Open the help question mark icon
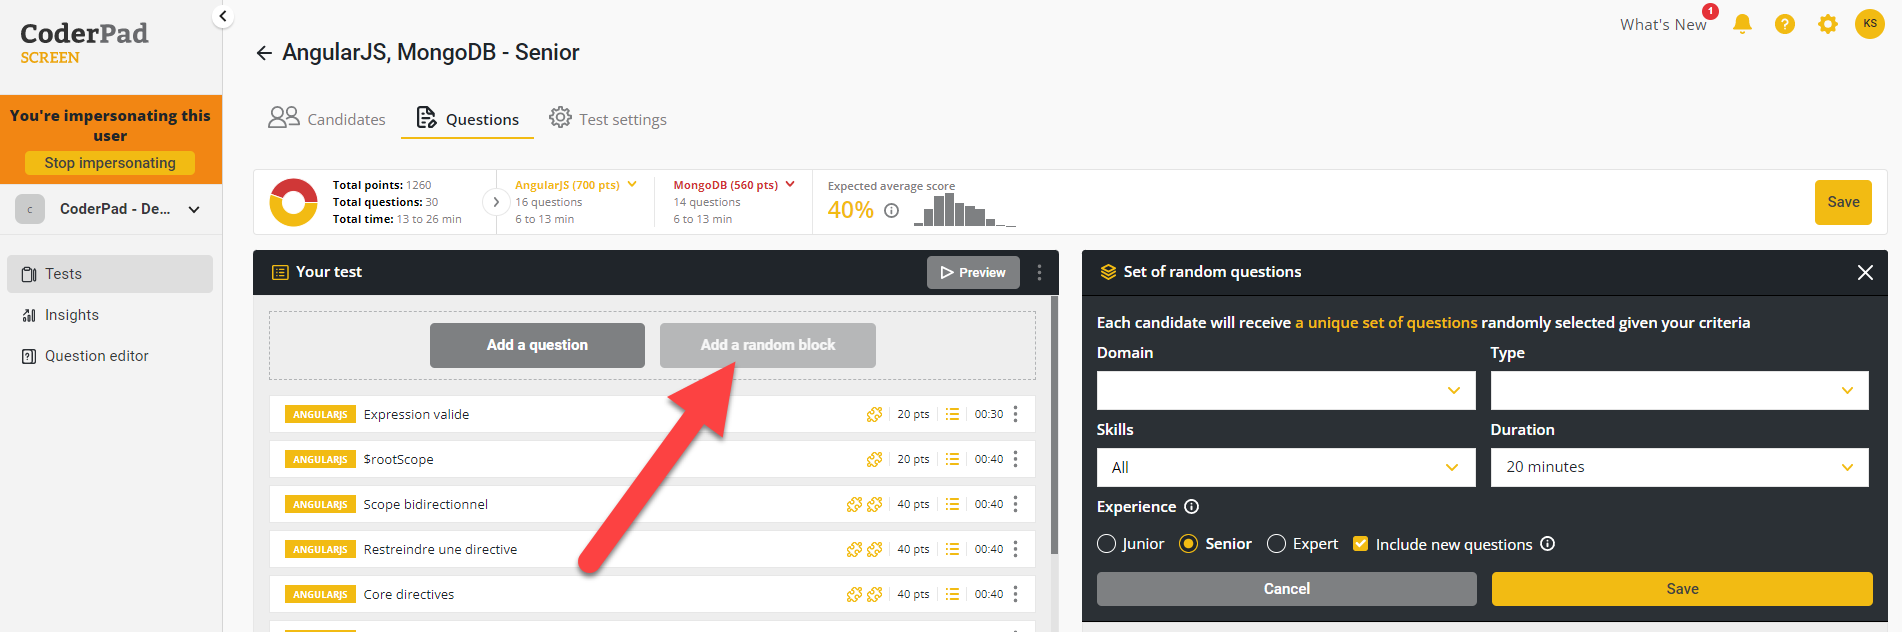The height and width of the screenshot is (632, 1902). pyautogui.click(x=1785, y=24)
